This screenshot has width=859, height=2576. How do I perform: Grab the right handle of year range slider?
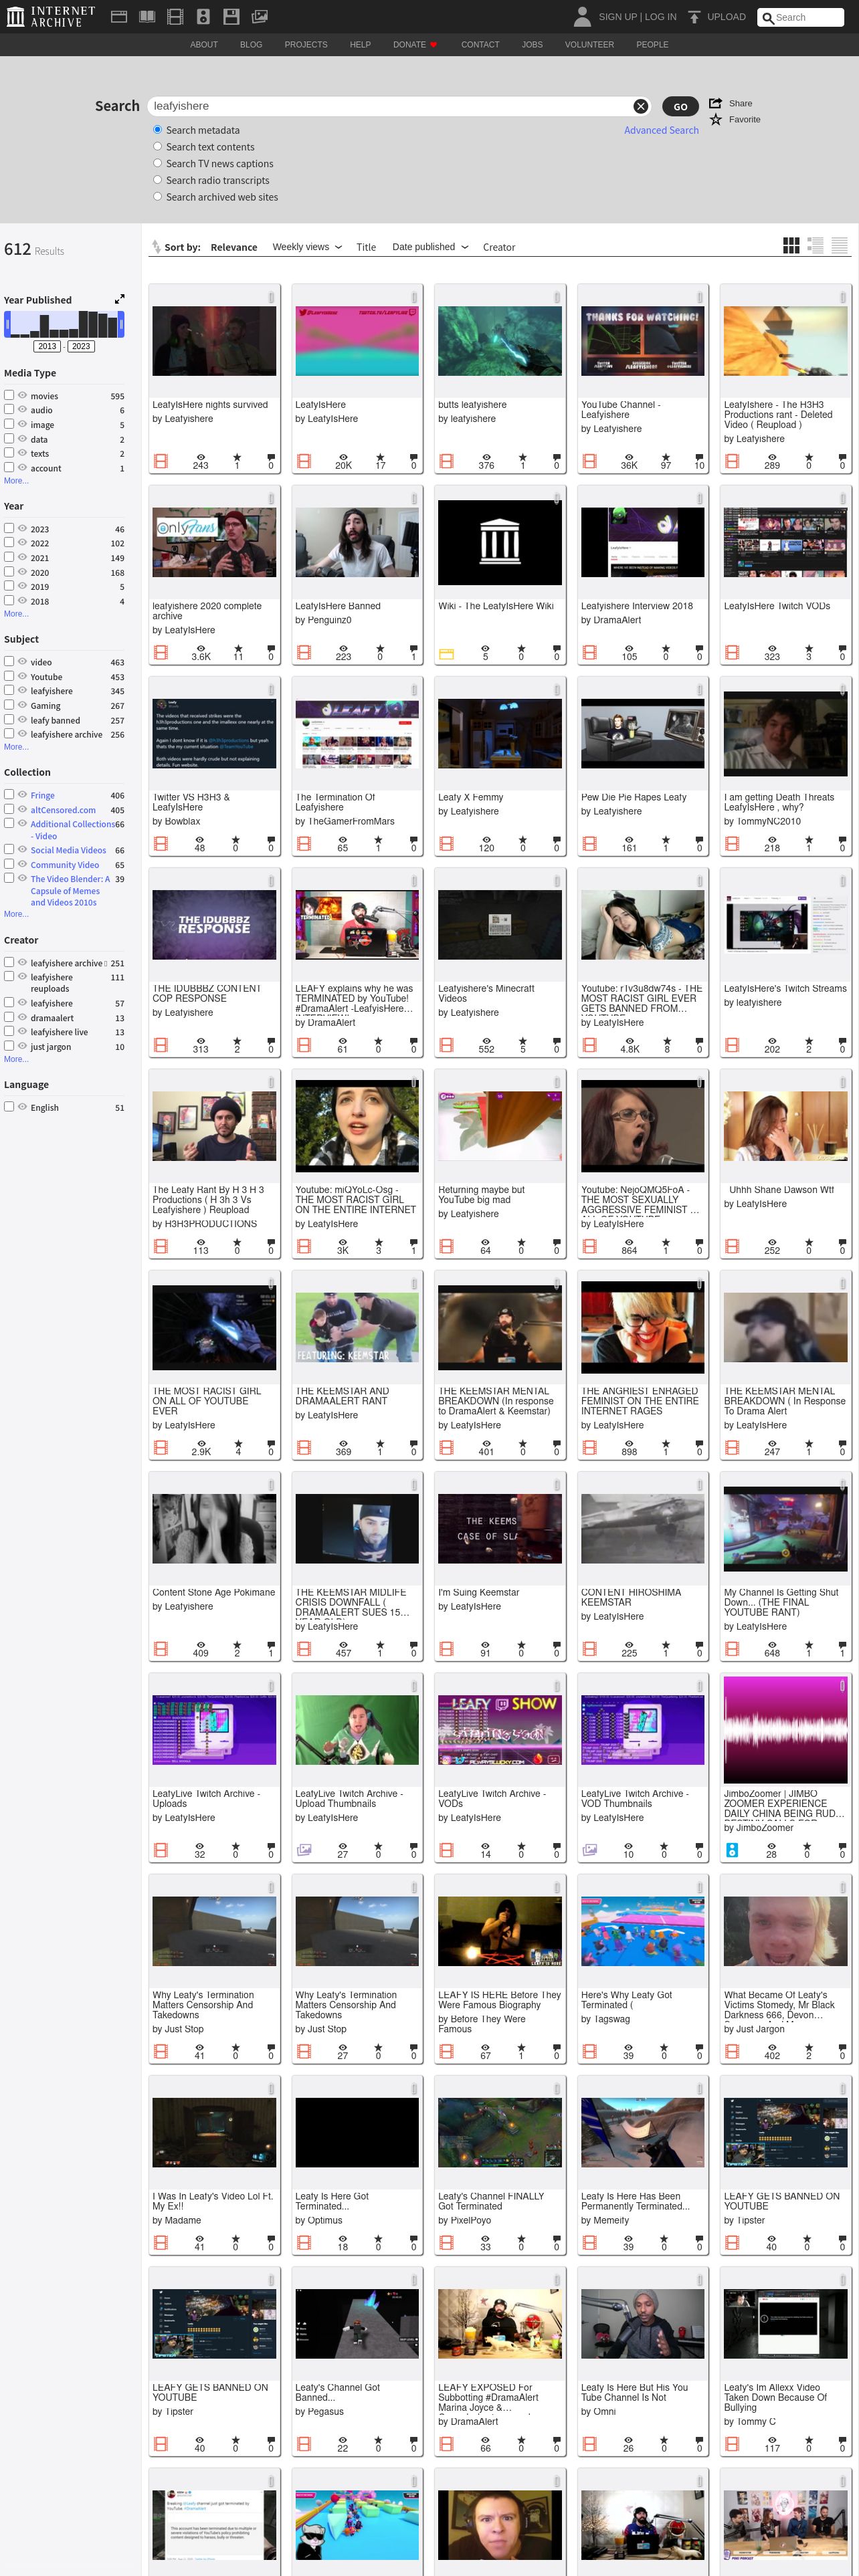coord(121,324)
